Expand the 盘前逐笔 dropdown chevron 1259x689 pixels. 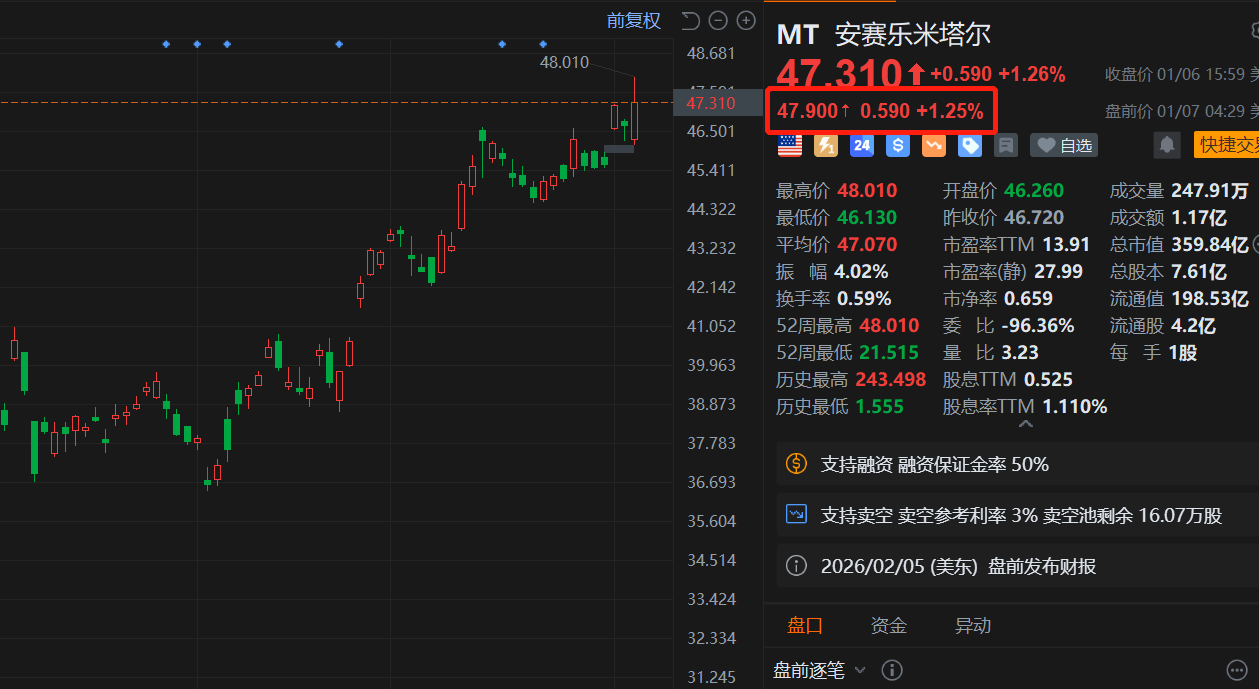(x=860, y=670)
